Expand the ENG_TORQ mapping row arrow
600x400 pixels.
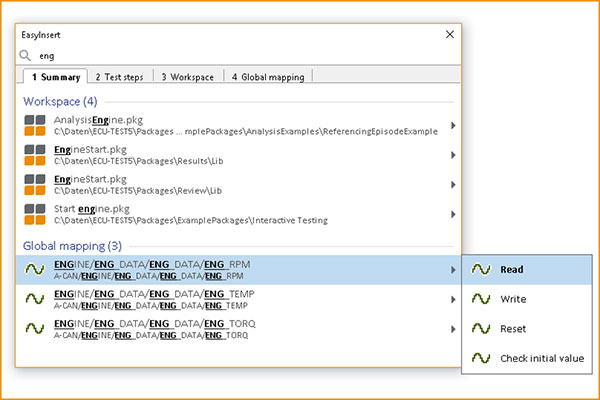pyautogui.click(x=454, y=327)
